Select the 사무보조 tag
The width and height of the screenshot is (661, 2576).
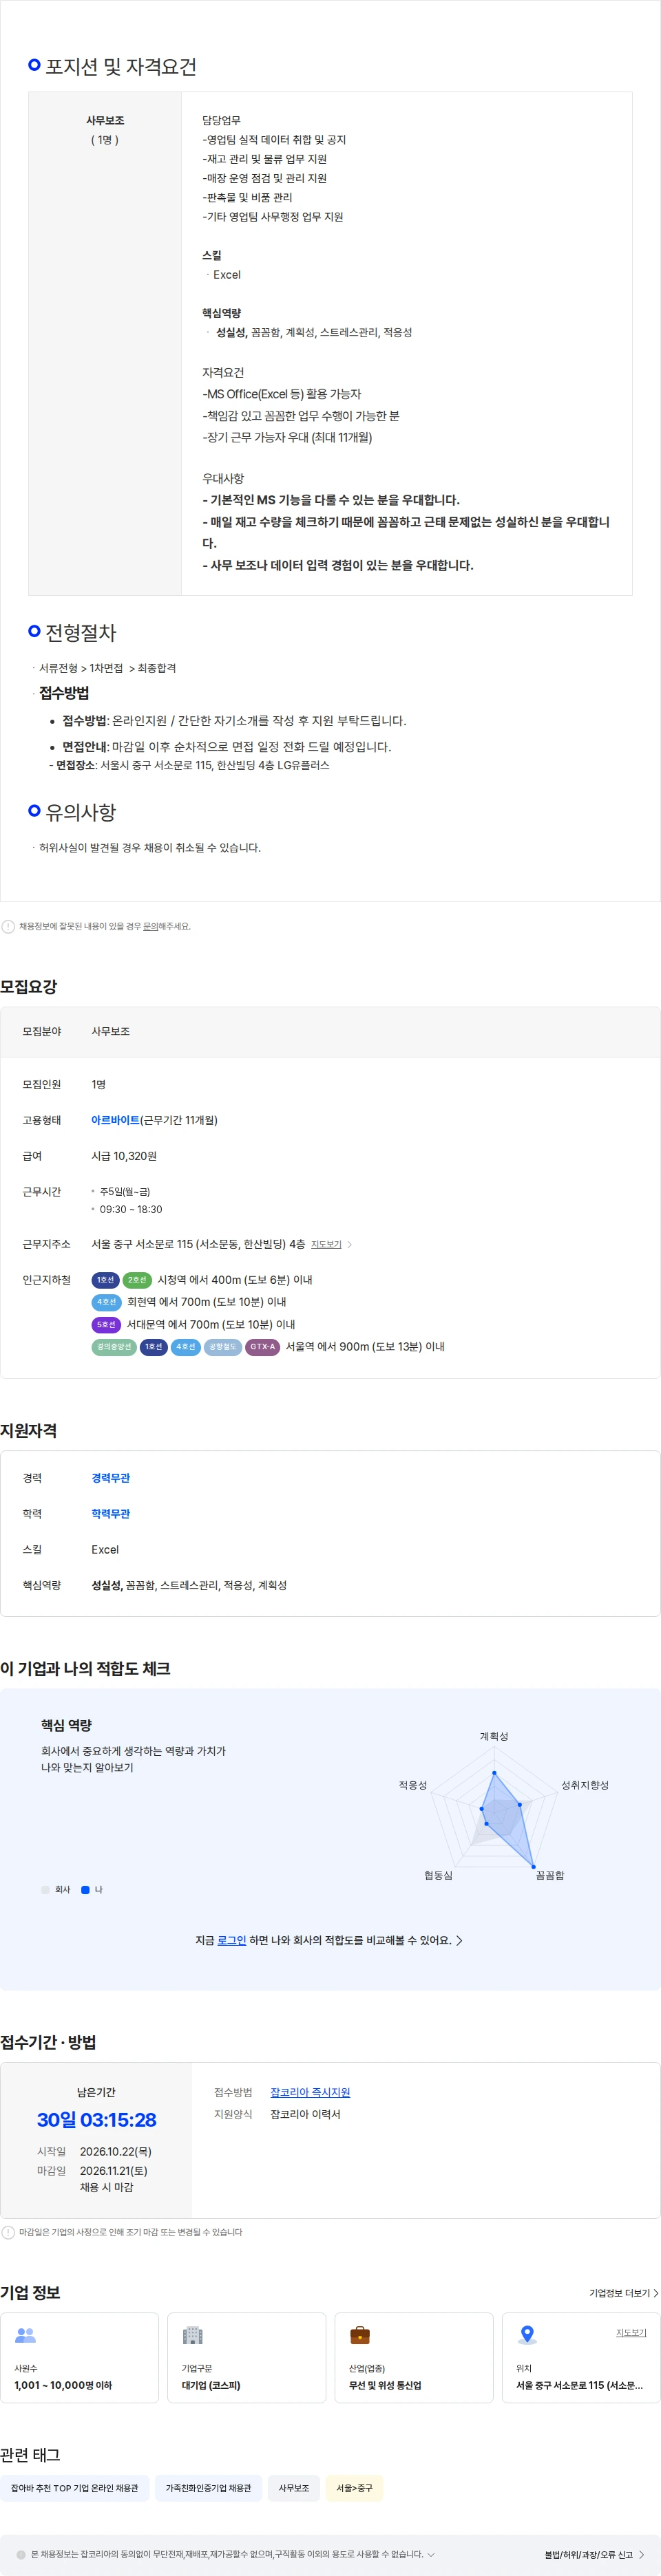click(294, 2488)
